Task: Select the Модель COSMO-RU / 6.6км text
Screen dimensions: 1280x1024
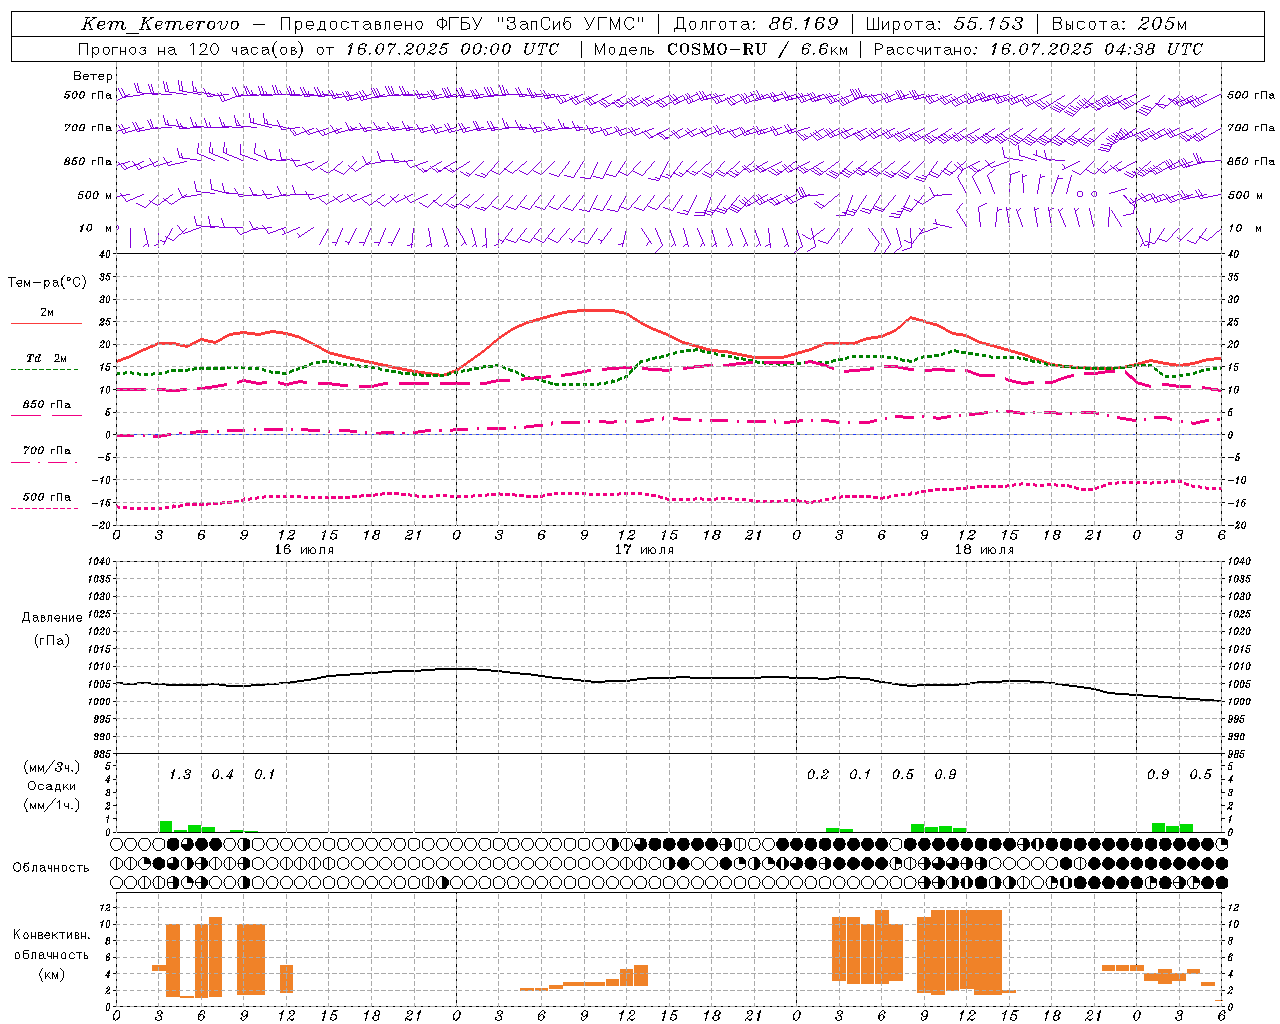Action: [721, 49]
